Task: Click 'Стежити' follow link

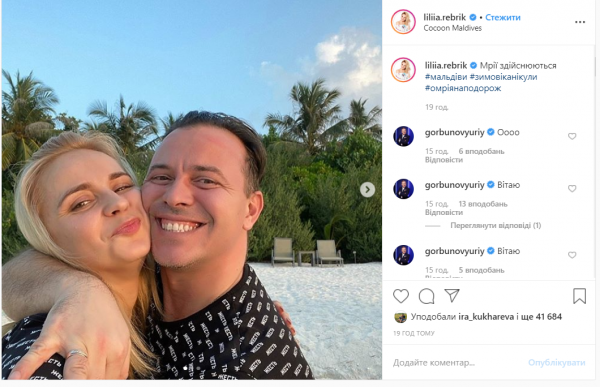Action: [503, 17]
